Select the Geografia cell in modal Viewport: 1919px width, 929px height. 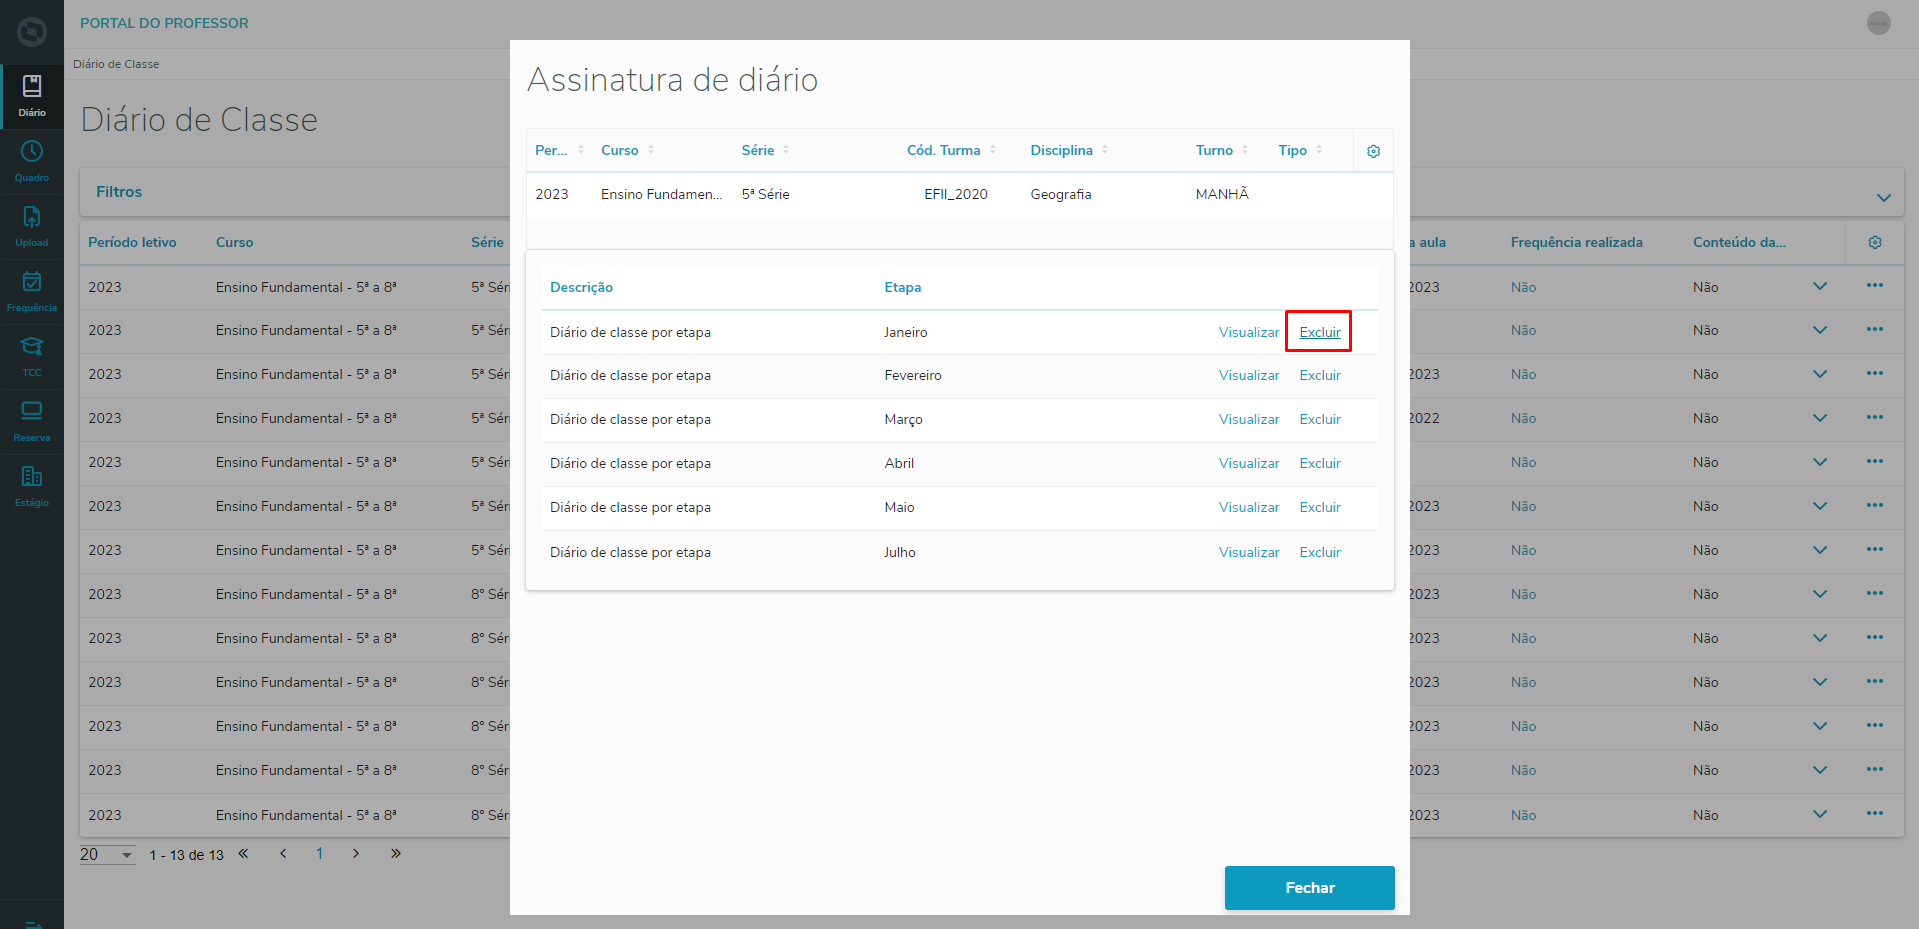pyautogui.click(x=1061, y=194)
